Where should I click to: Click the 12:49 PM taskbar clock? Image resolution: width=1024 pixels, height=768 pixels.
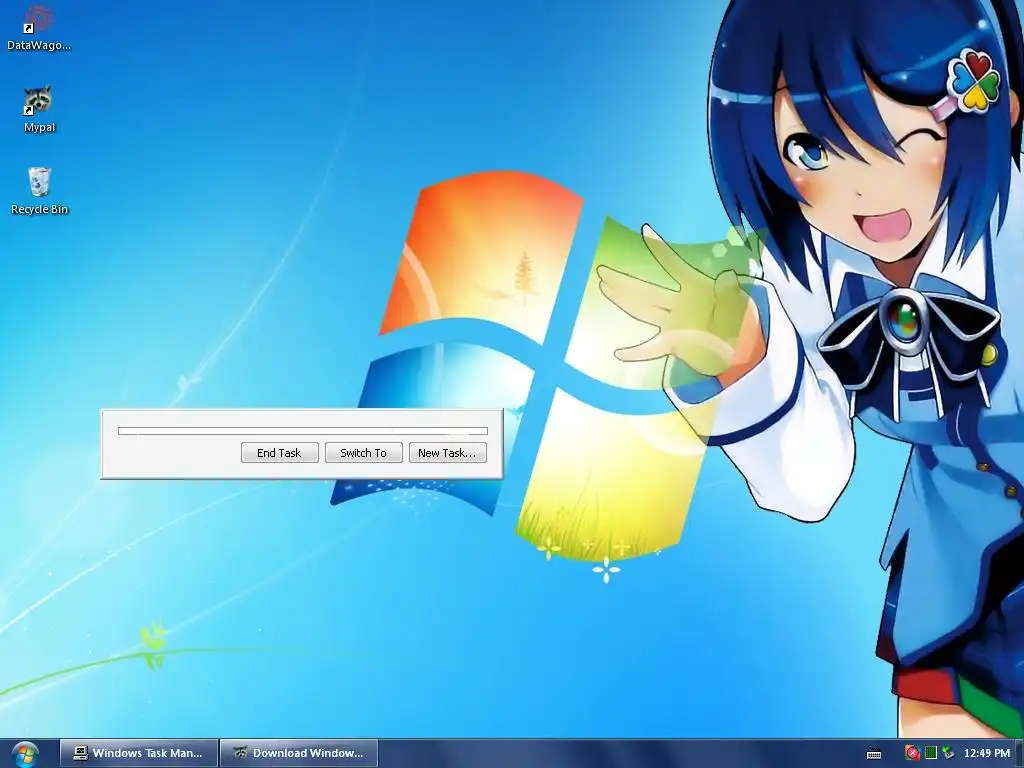[987, 753]
